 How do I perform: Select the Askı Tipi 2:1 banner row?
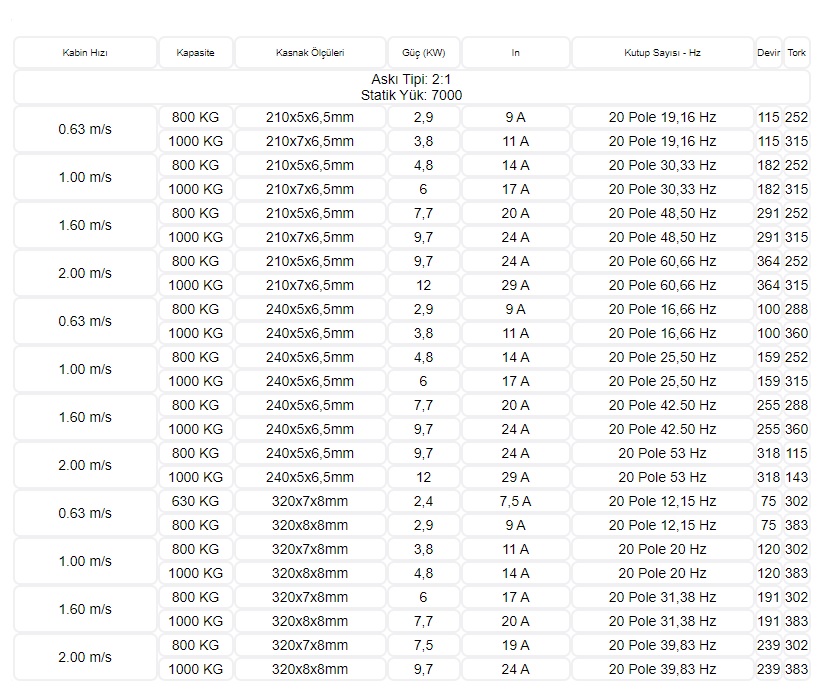[412, 87]
